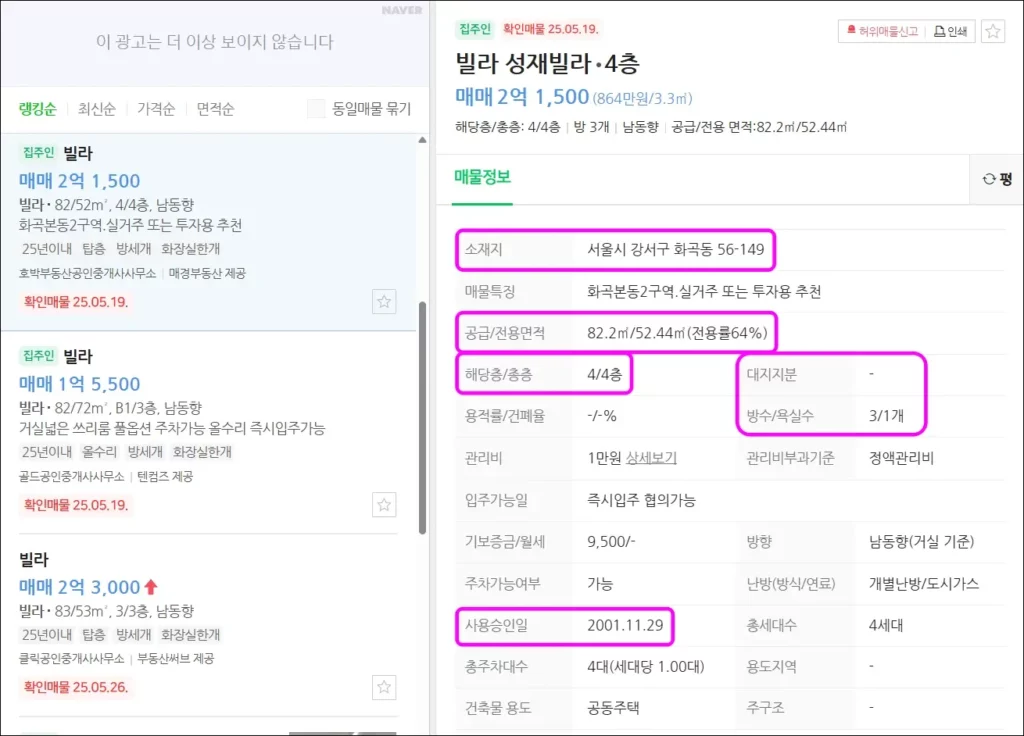1024x736 pixels.
Task: Click the red price-up arrow icon
Action: pos(151,586)
